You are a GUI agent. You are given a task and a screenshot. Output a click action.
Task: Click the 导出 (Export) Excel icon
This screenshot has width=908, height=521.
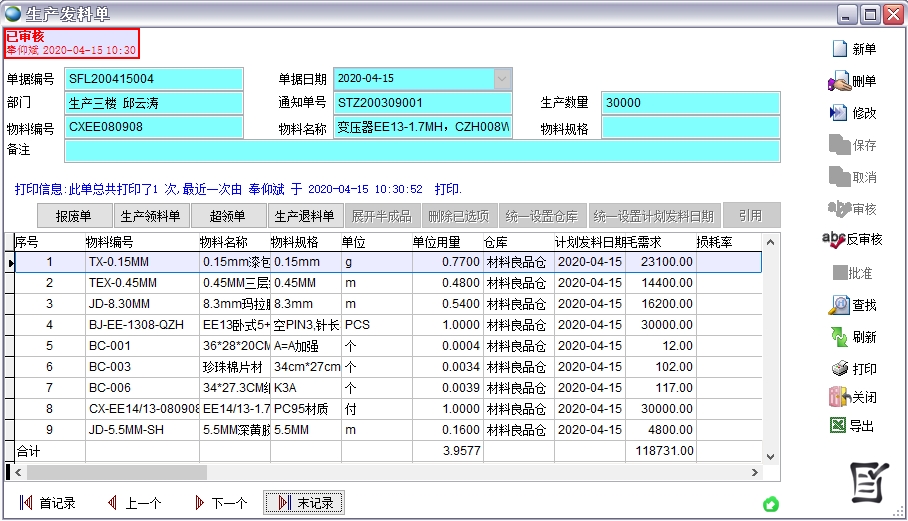pyautogui.click(x=851, y=426)
